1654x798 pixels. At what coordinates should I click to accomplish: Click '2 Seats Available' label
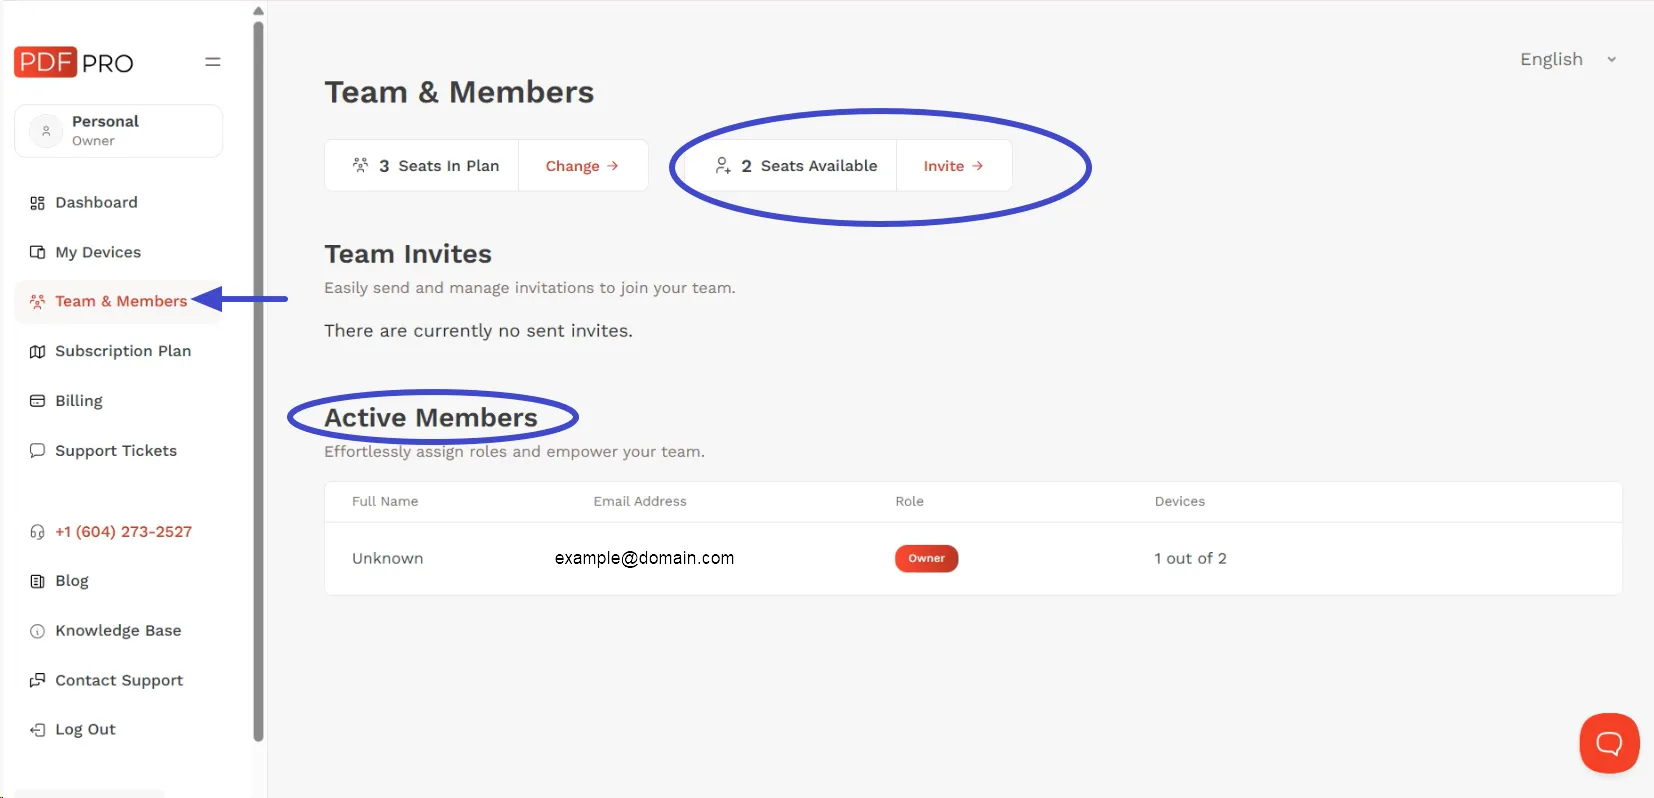[x=809, y=166]
